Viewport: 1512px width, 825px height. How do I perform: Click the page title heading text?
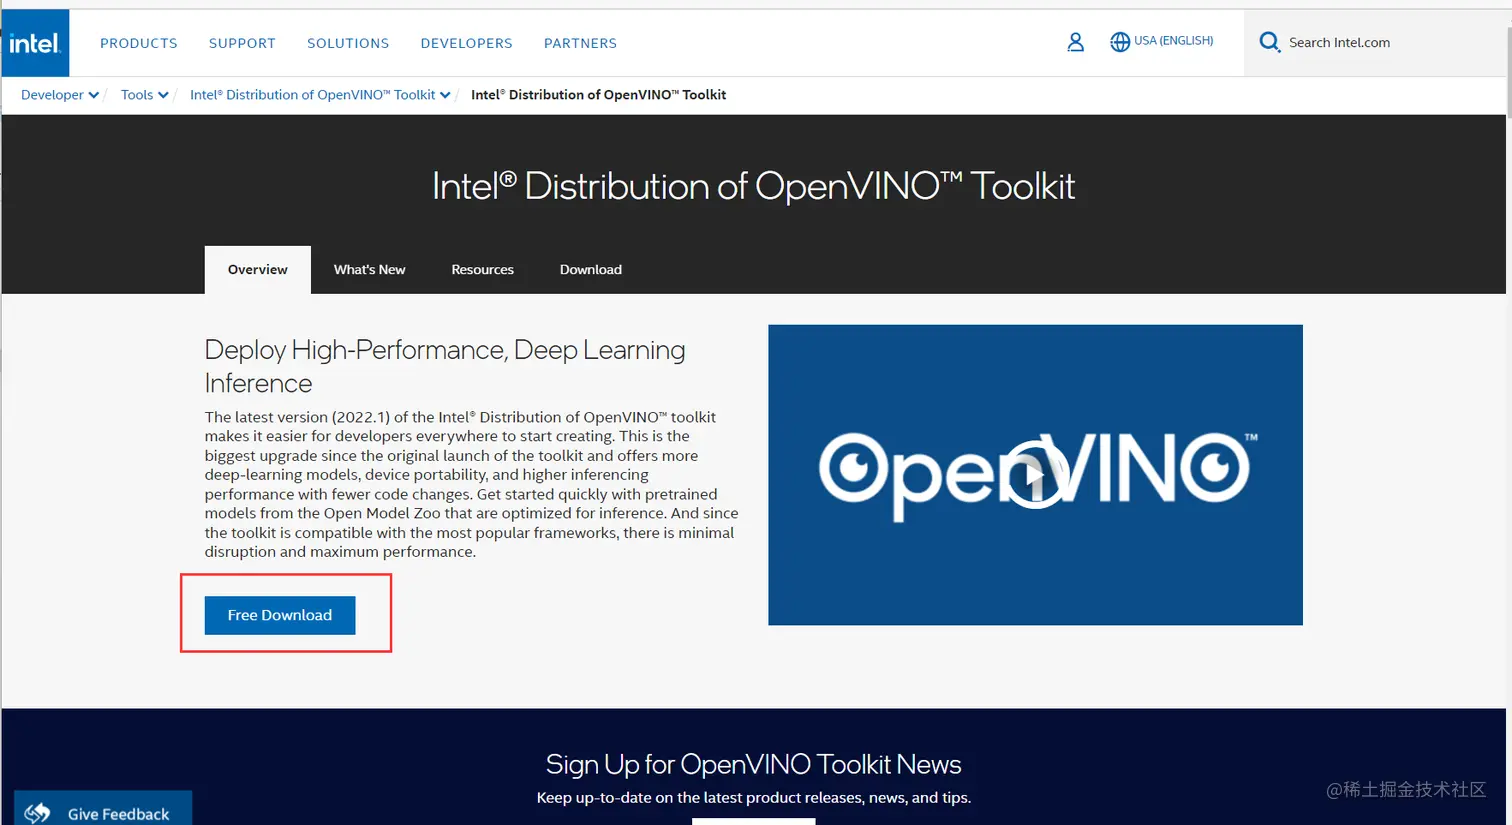coord(753,186)
